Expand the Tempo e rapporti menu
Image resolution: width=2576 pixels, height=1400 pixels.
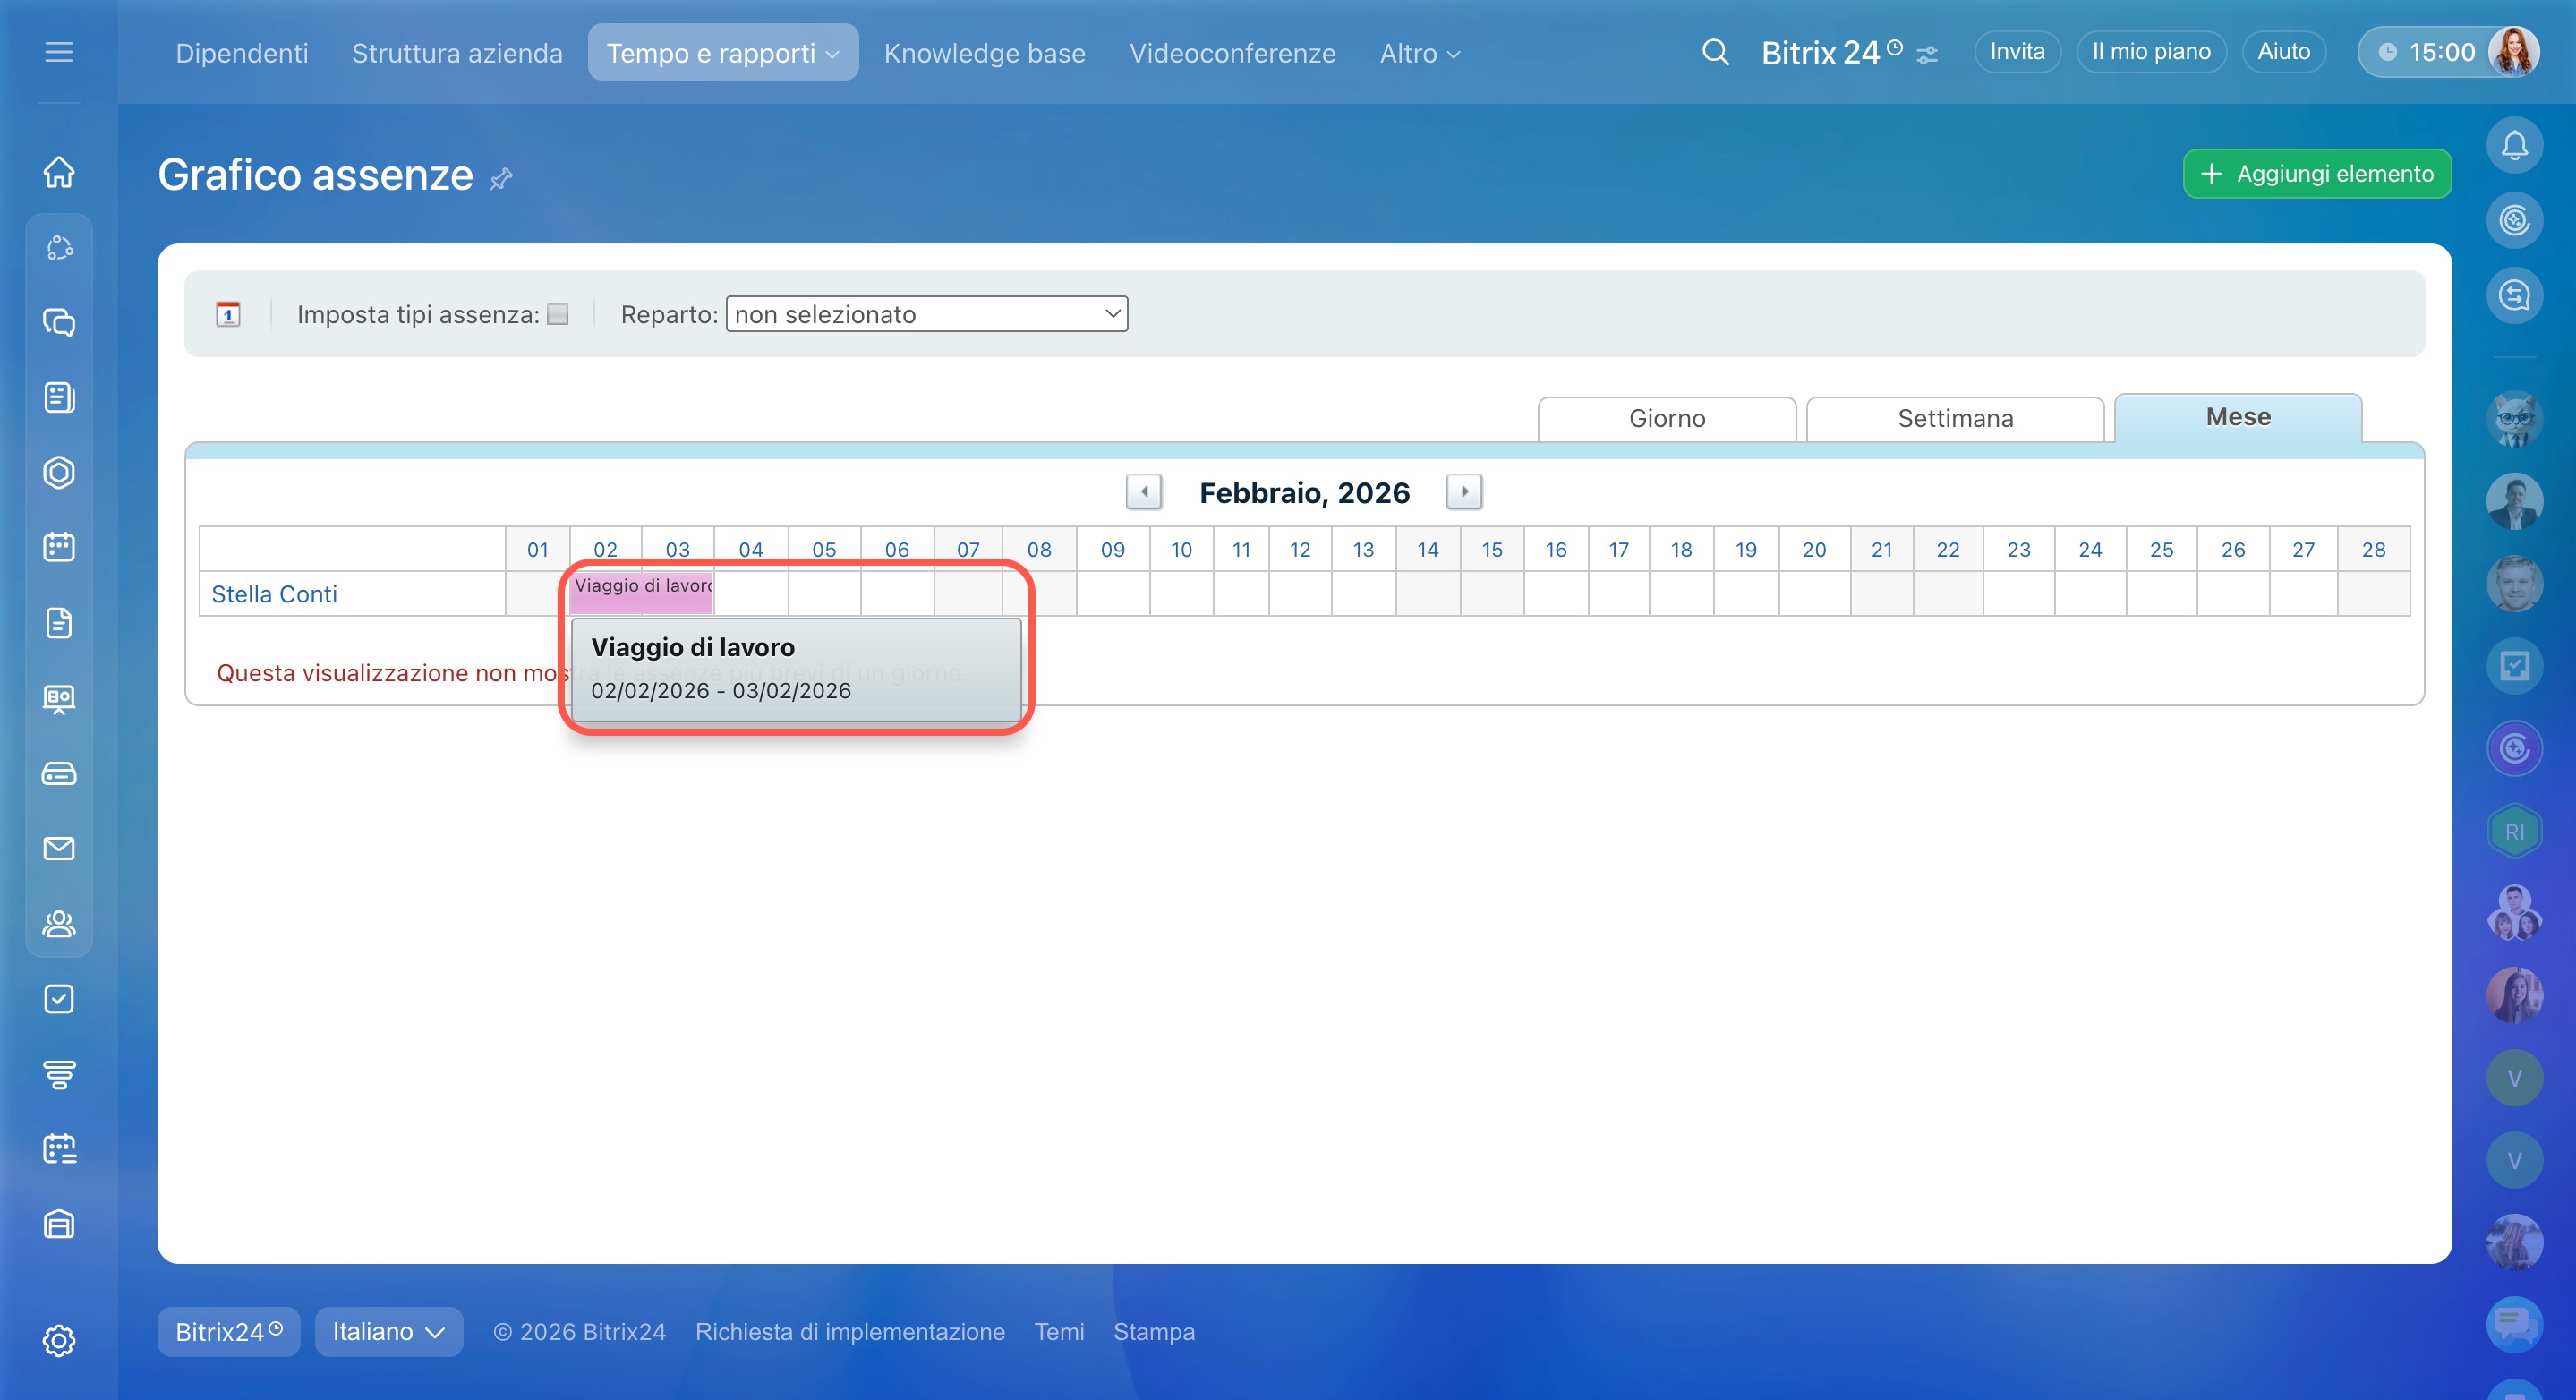[722, 53]
